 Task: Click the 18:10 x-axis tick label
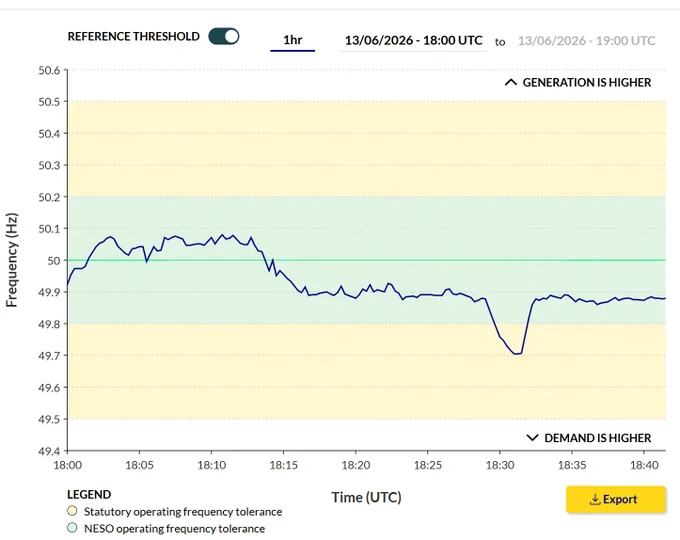coord(212,465)
